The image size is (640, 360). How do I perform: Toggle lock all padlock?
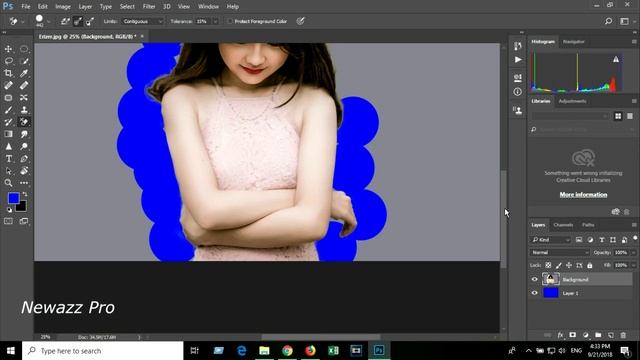click(x=589, y=265)
